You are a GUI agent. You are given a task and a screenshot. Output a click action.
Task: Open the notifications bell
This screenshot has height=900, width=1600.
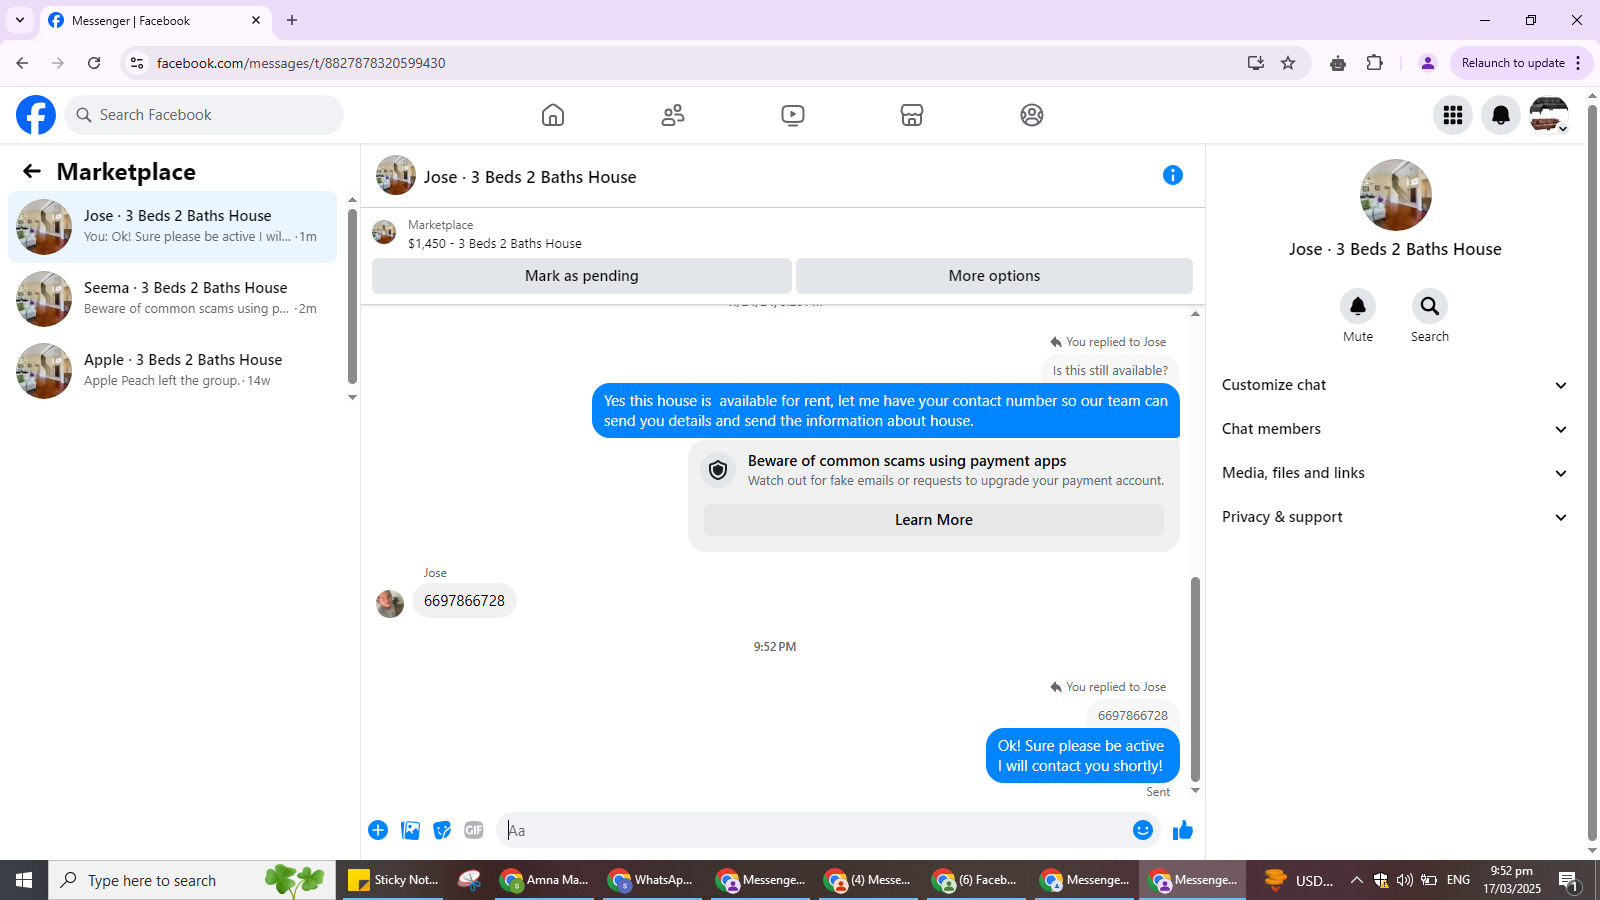click(x=1501, y=115)
